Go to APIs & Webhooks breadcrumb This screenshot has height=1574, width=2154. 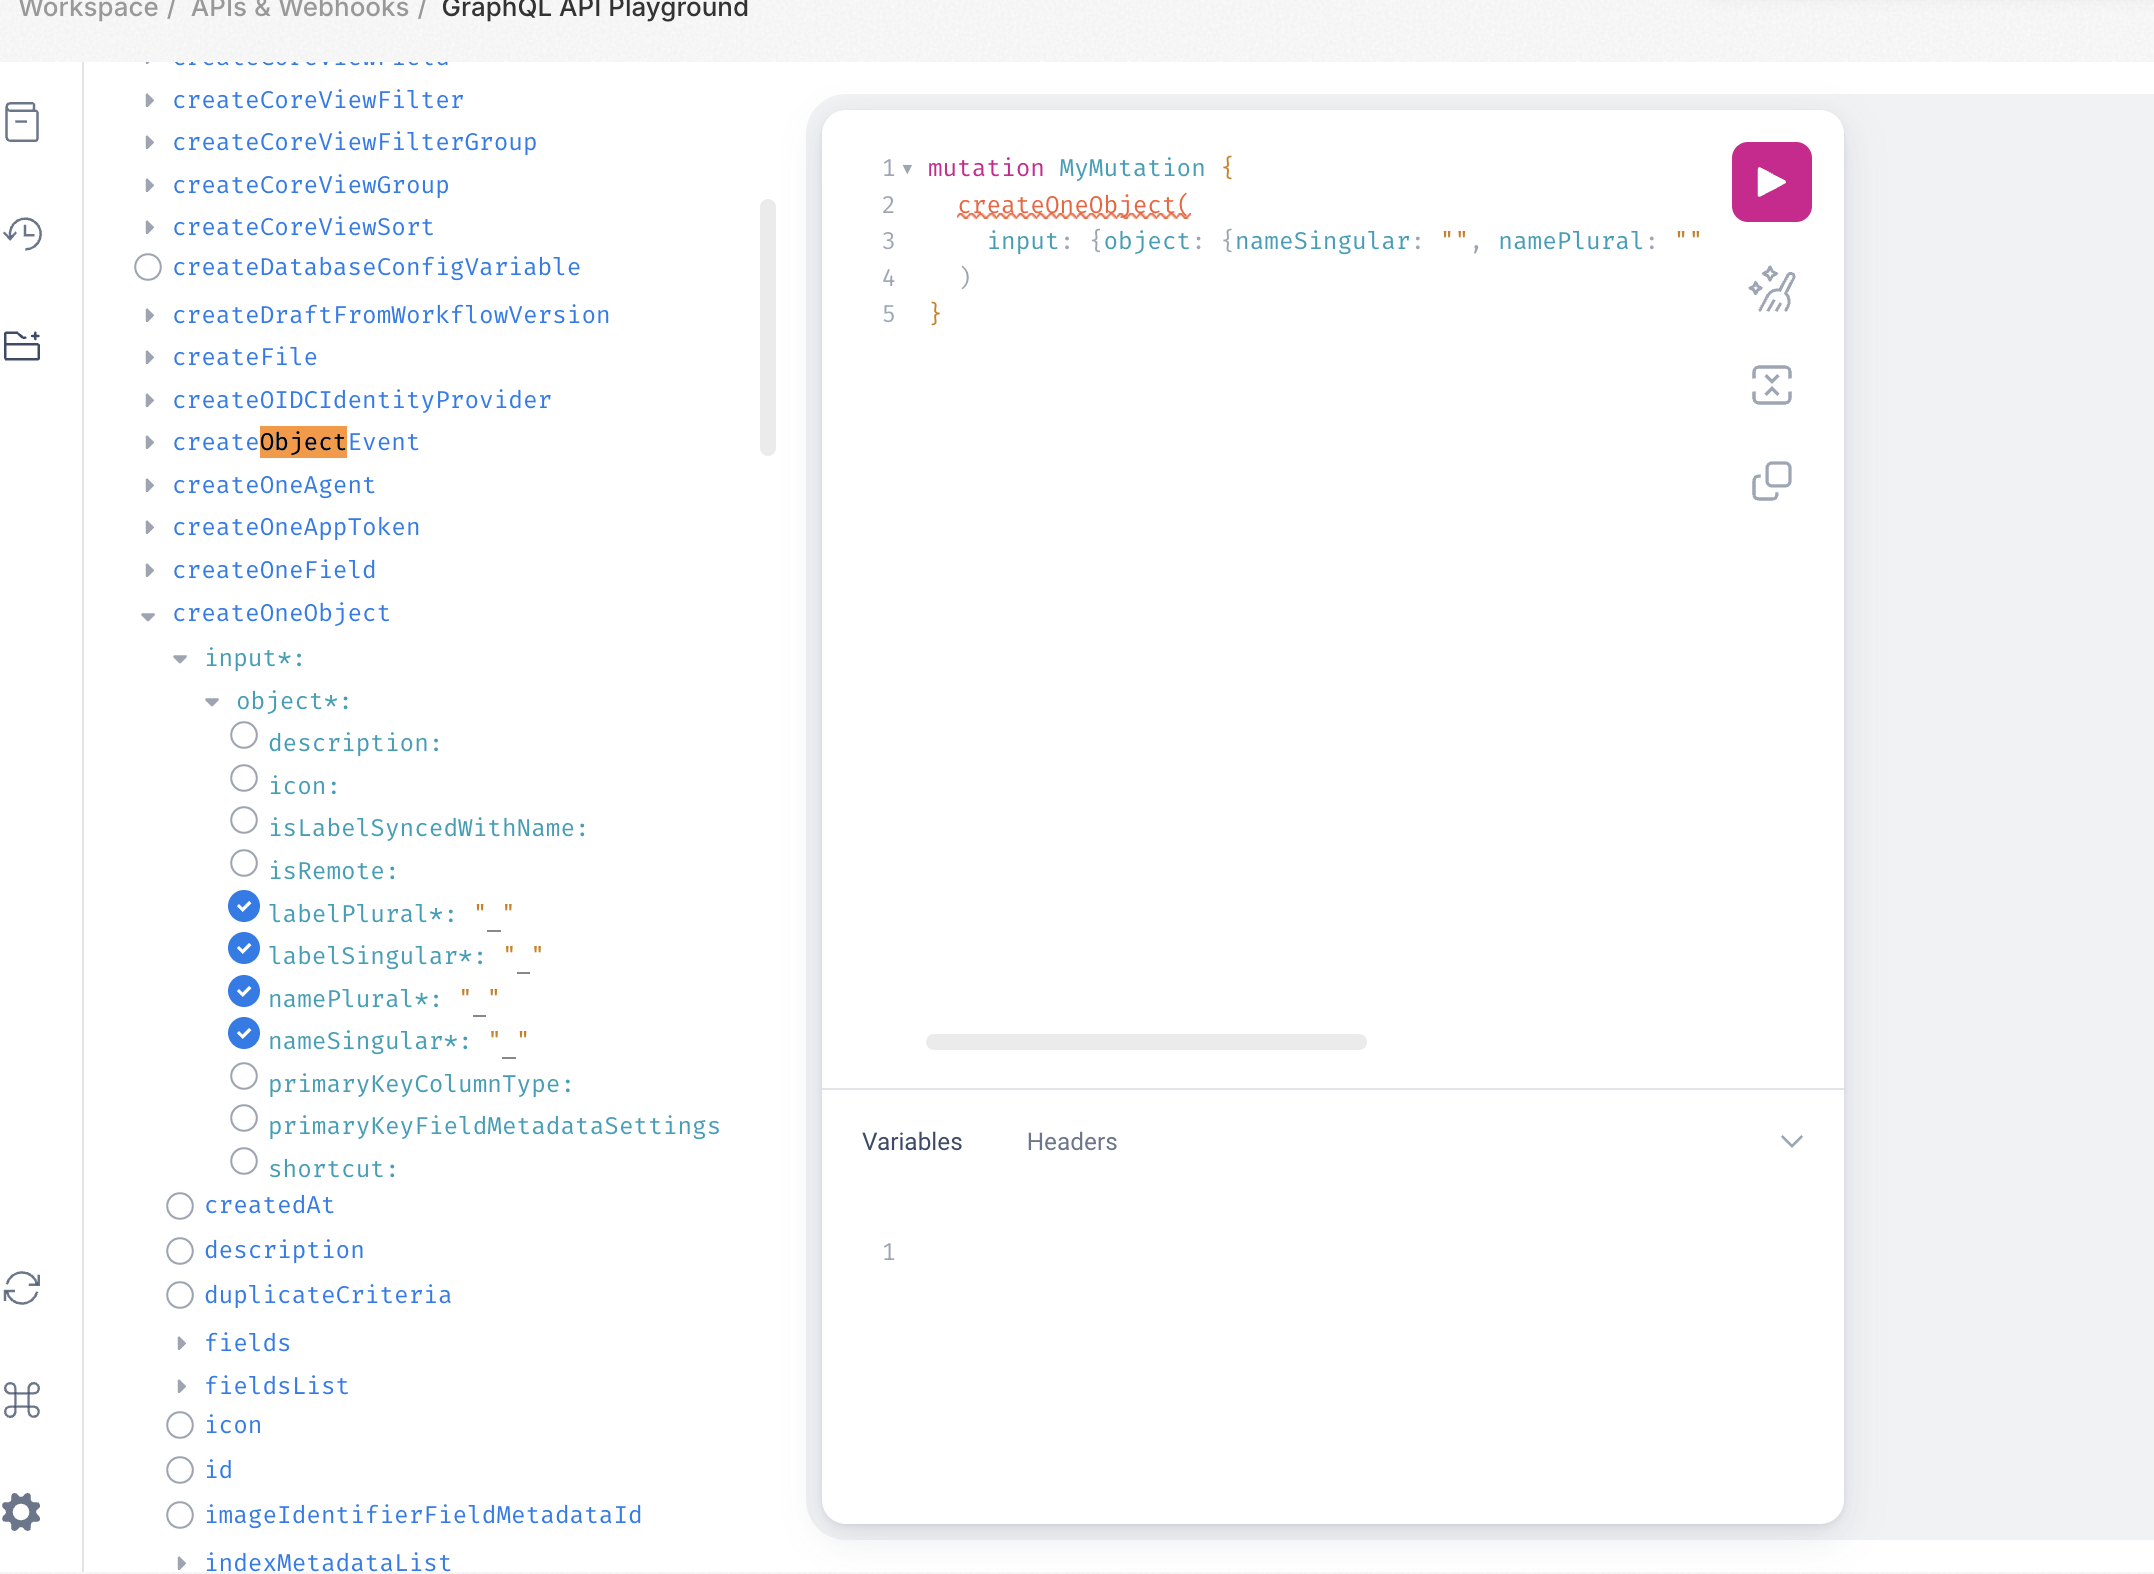(299, 10)
